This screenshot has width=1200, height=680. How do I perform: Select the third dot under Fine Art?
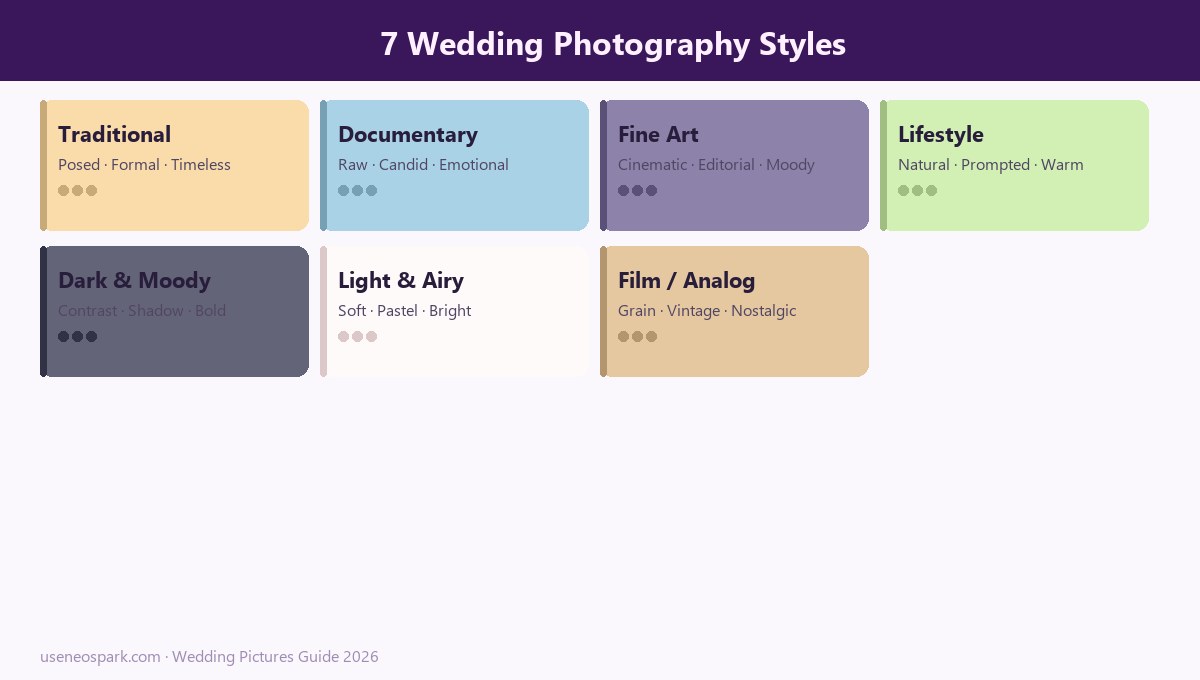click(x=652, y=190)
